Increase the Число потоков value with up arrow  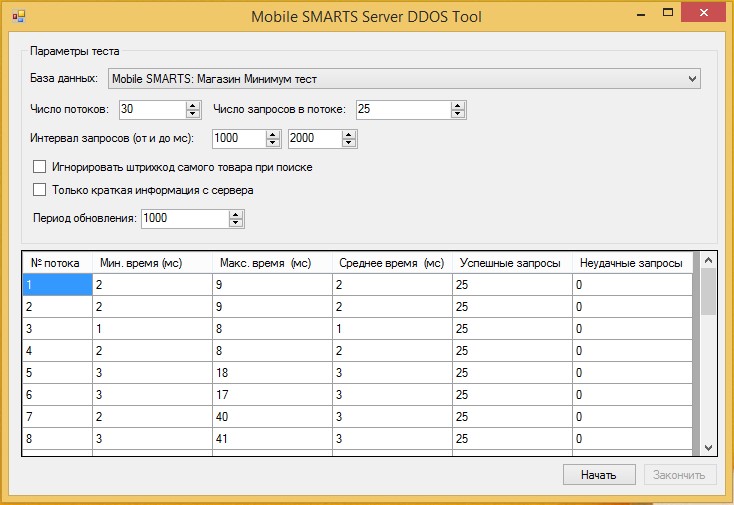(192, 106)
